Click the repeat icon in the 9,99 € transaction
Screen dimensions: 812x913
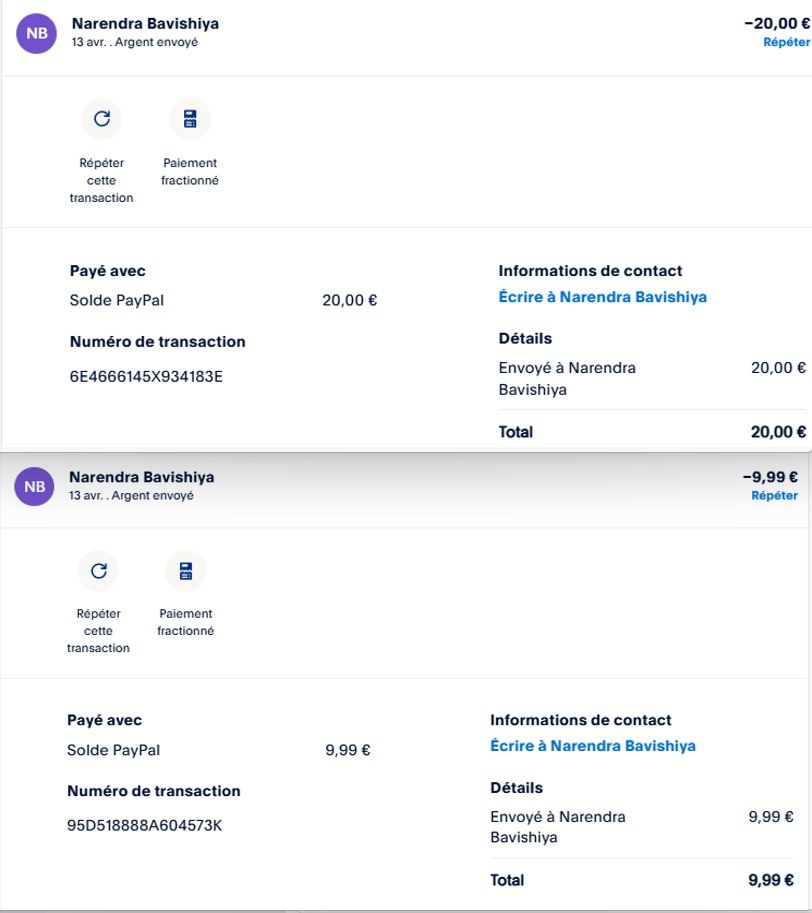[x=98, y=571]
